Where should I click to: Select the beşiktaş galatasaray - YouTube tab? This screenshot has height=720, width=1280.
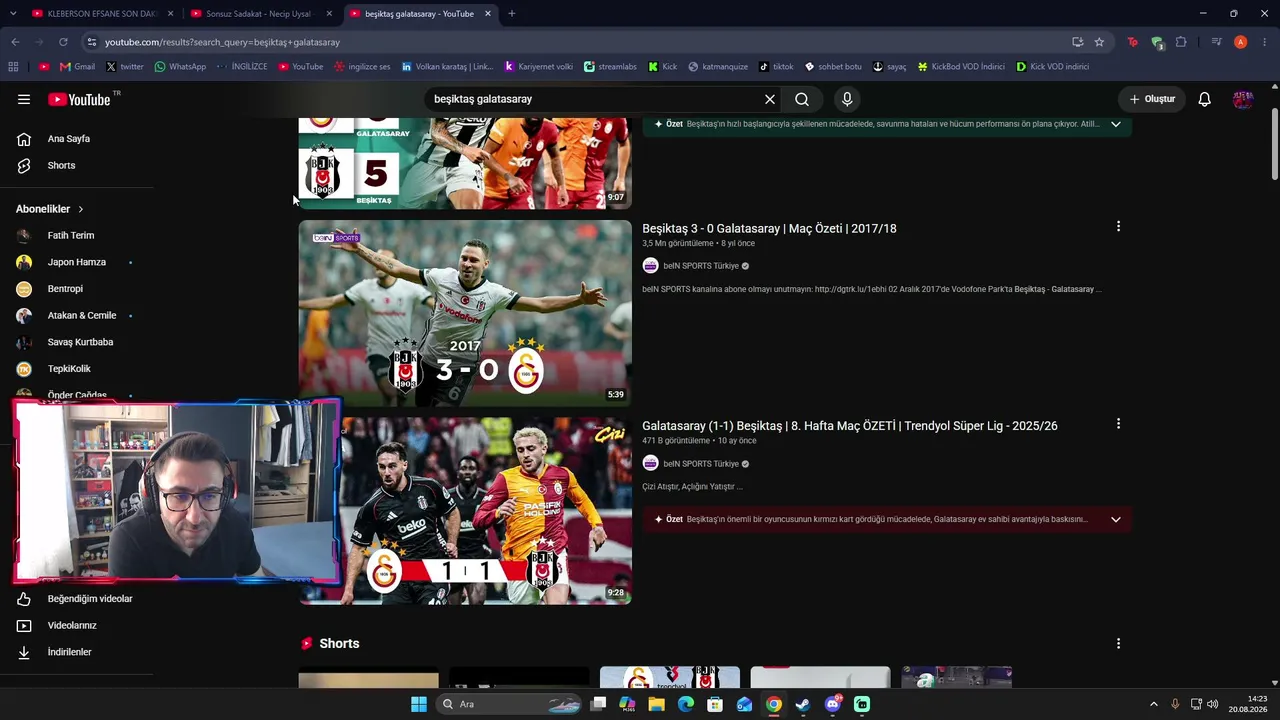pyautogui.click(x=419, y=14)
